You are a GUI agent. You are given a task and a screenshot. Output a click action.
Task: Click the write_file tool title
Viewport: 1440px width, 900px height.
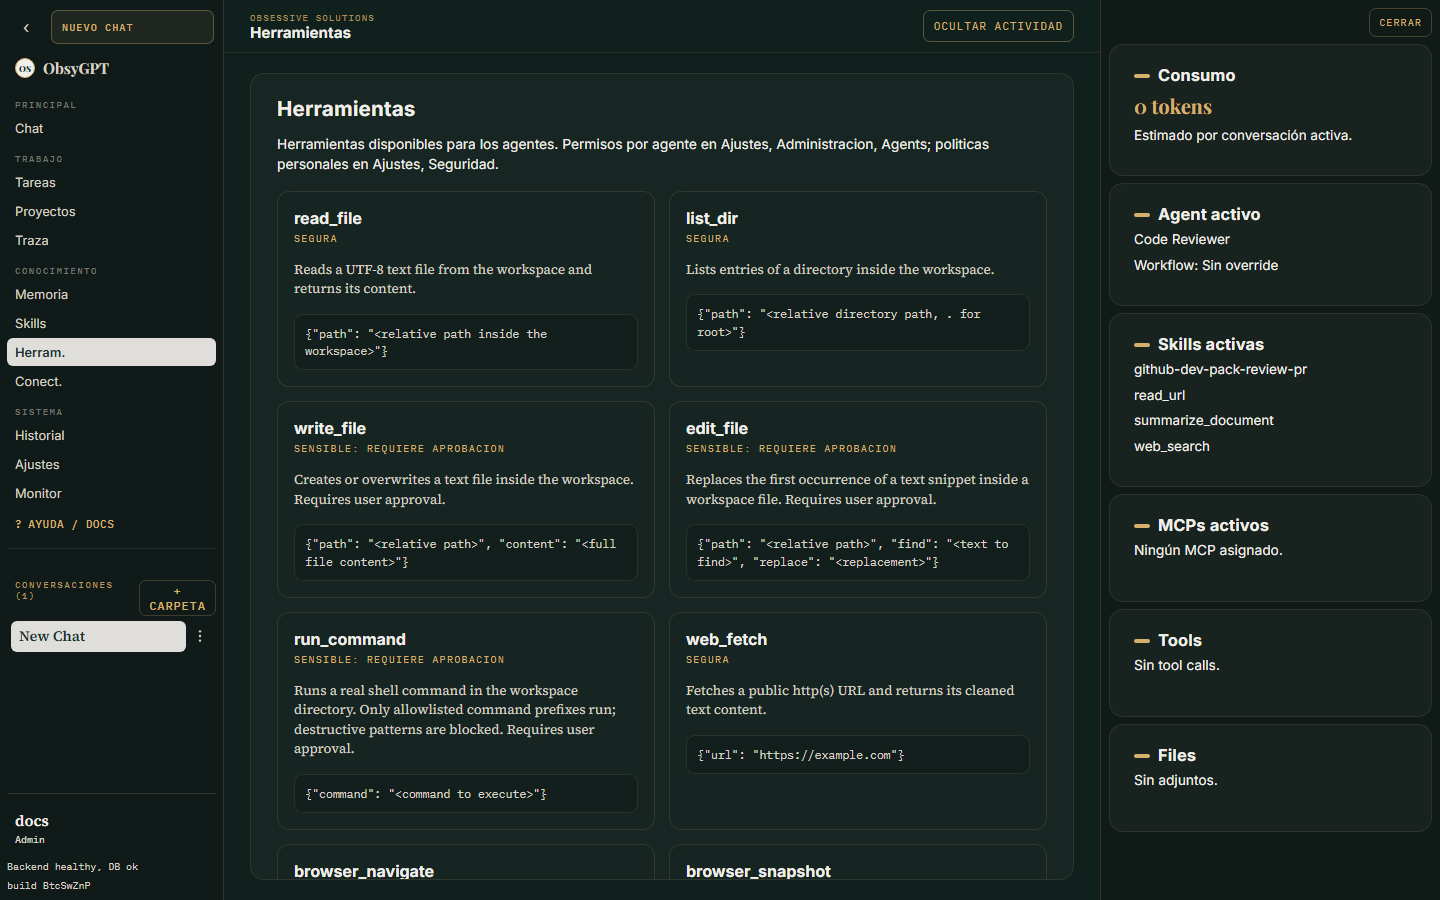click(330, 428)
